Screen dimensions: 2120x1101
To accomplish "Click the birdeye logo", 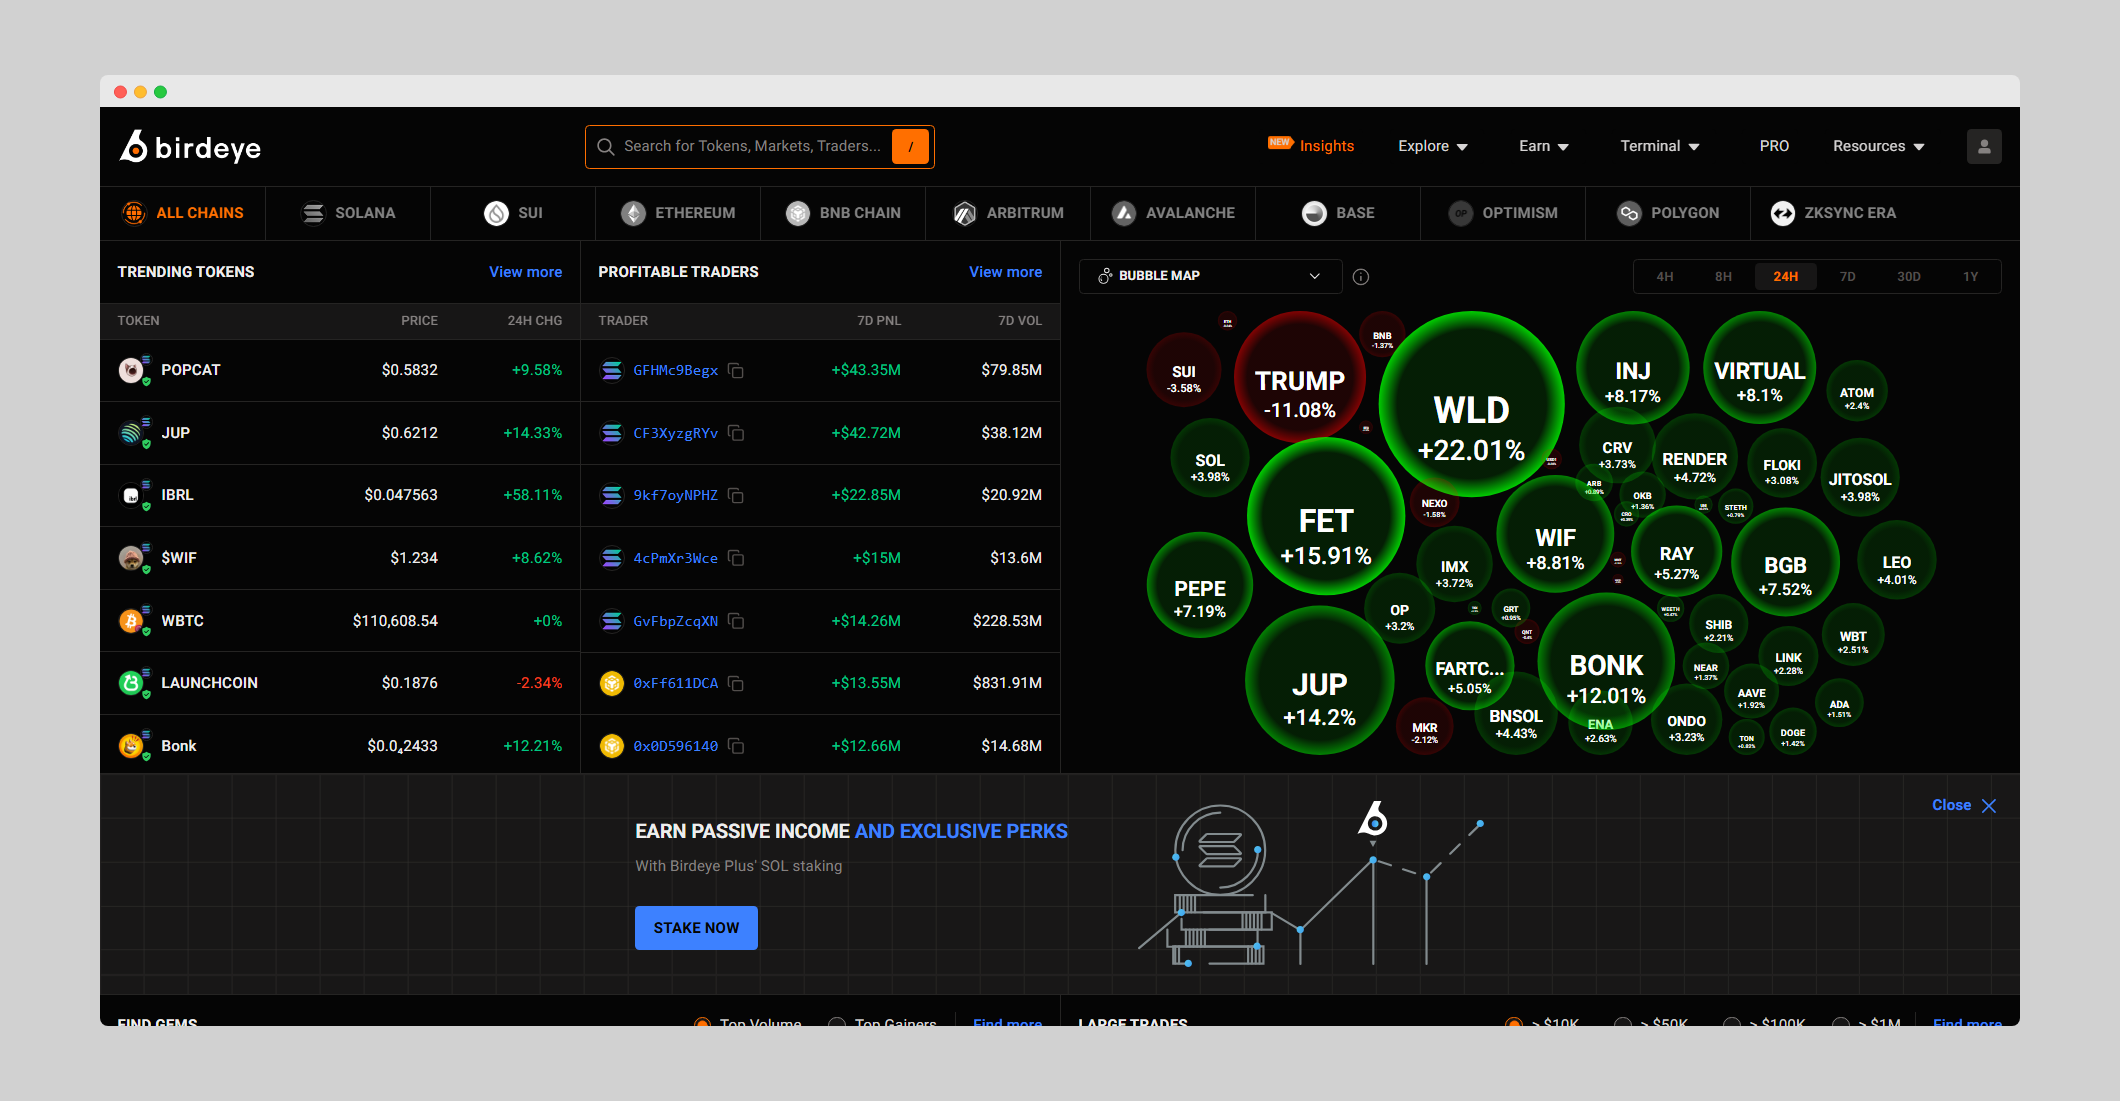I will coord(190,147).
